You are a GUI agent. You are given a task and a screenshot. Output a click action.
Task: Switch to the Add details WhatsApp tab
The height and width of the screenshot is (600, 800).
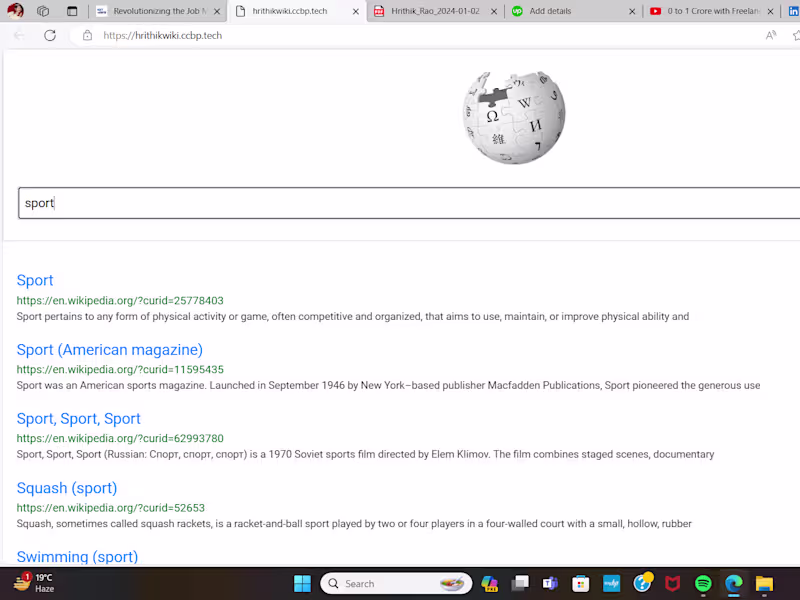pyautogui.click(x=560, y=13)
